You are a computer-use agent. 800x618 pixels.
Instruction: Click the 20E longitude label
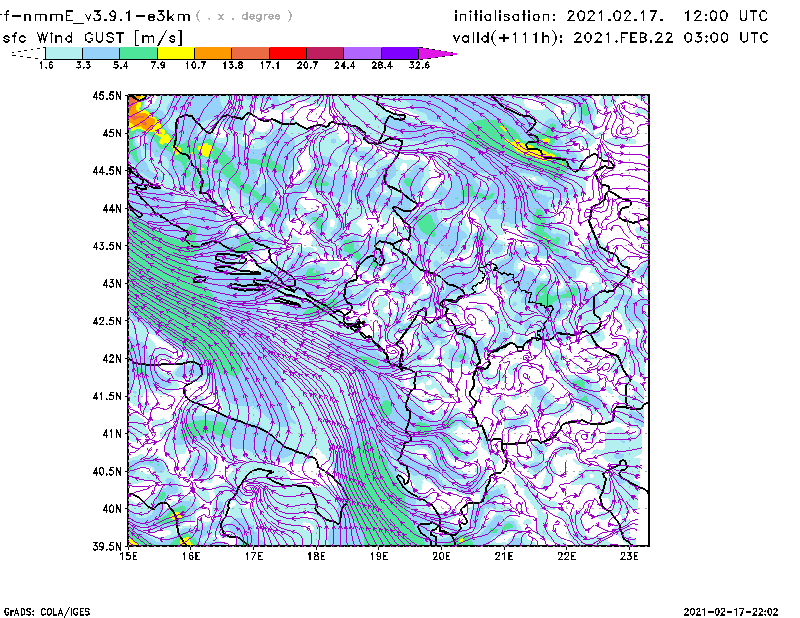click(441, 556)
